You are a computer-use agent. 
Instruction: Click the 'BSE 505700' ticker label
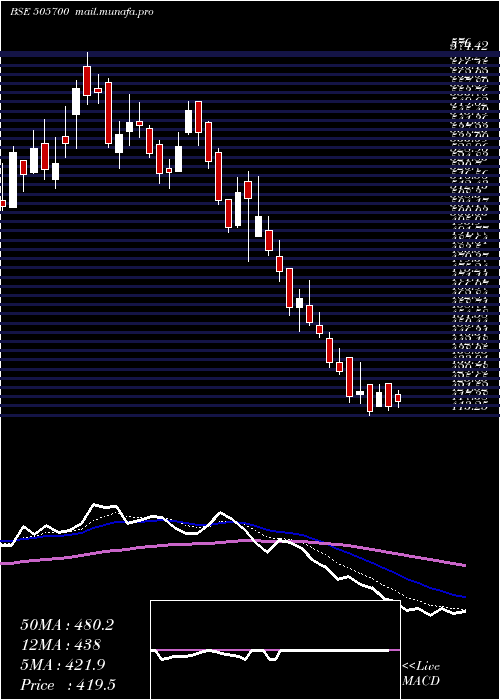click(39, 12)
